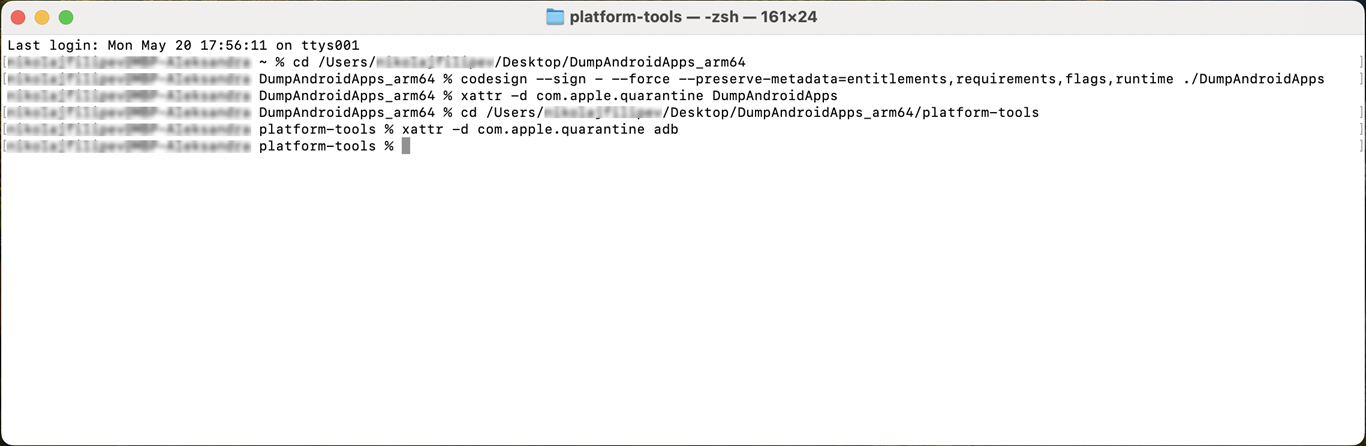Click the "platform-tools — -zsh — 161×24" window title

[x=694, y=16]
